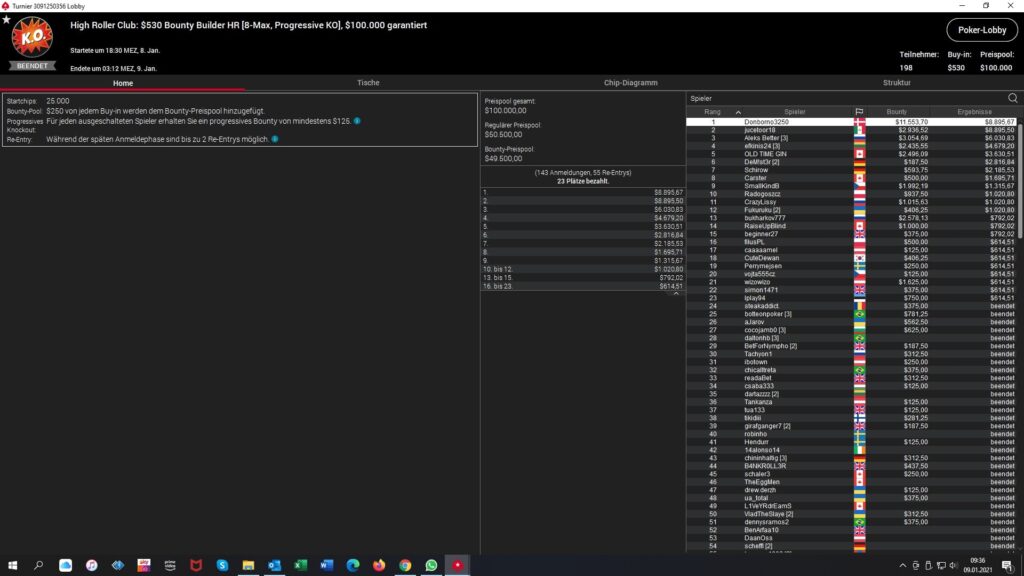
Task: Toggle Rang column sort arrow
Action: (738, 111)
